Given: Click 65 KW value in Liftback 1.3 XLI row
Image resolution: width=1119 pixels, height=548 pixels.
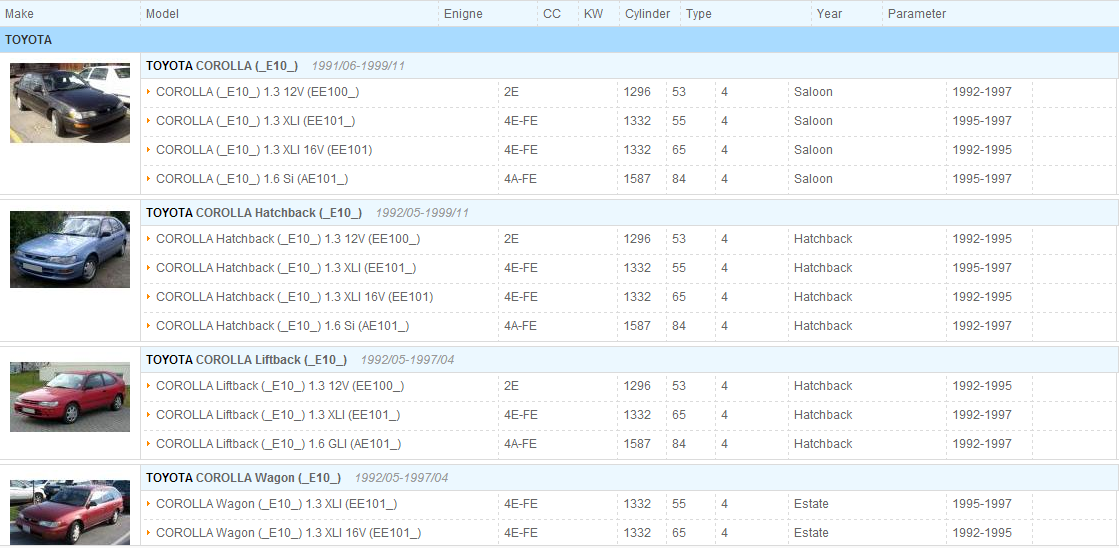Looking at the screenshot, I should tap(679, 415).
